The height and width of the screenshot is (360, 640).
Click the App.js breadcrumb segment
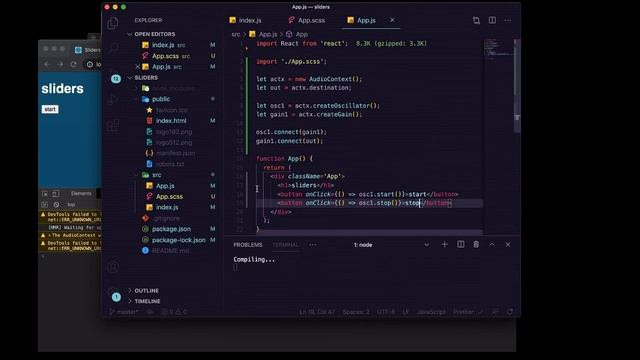(264, 34)
